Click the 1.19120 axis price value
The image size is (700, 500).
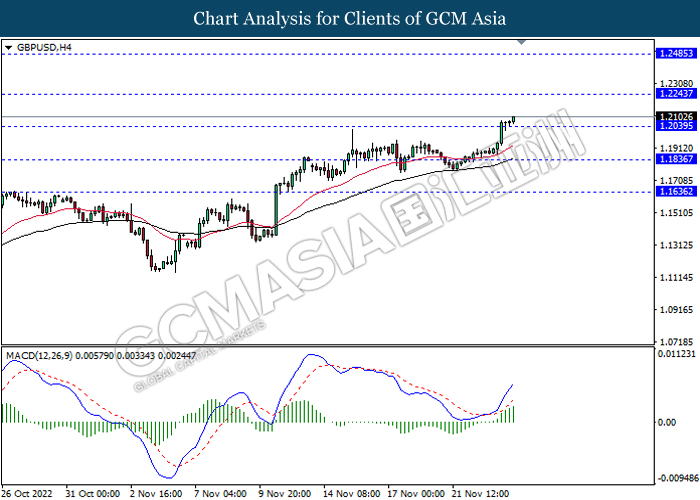pos(676,148)
